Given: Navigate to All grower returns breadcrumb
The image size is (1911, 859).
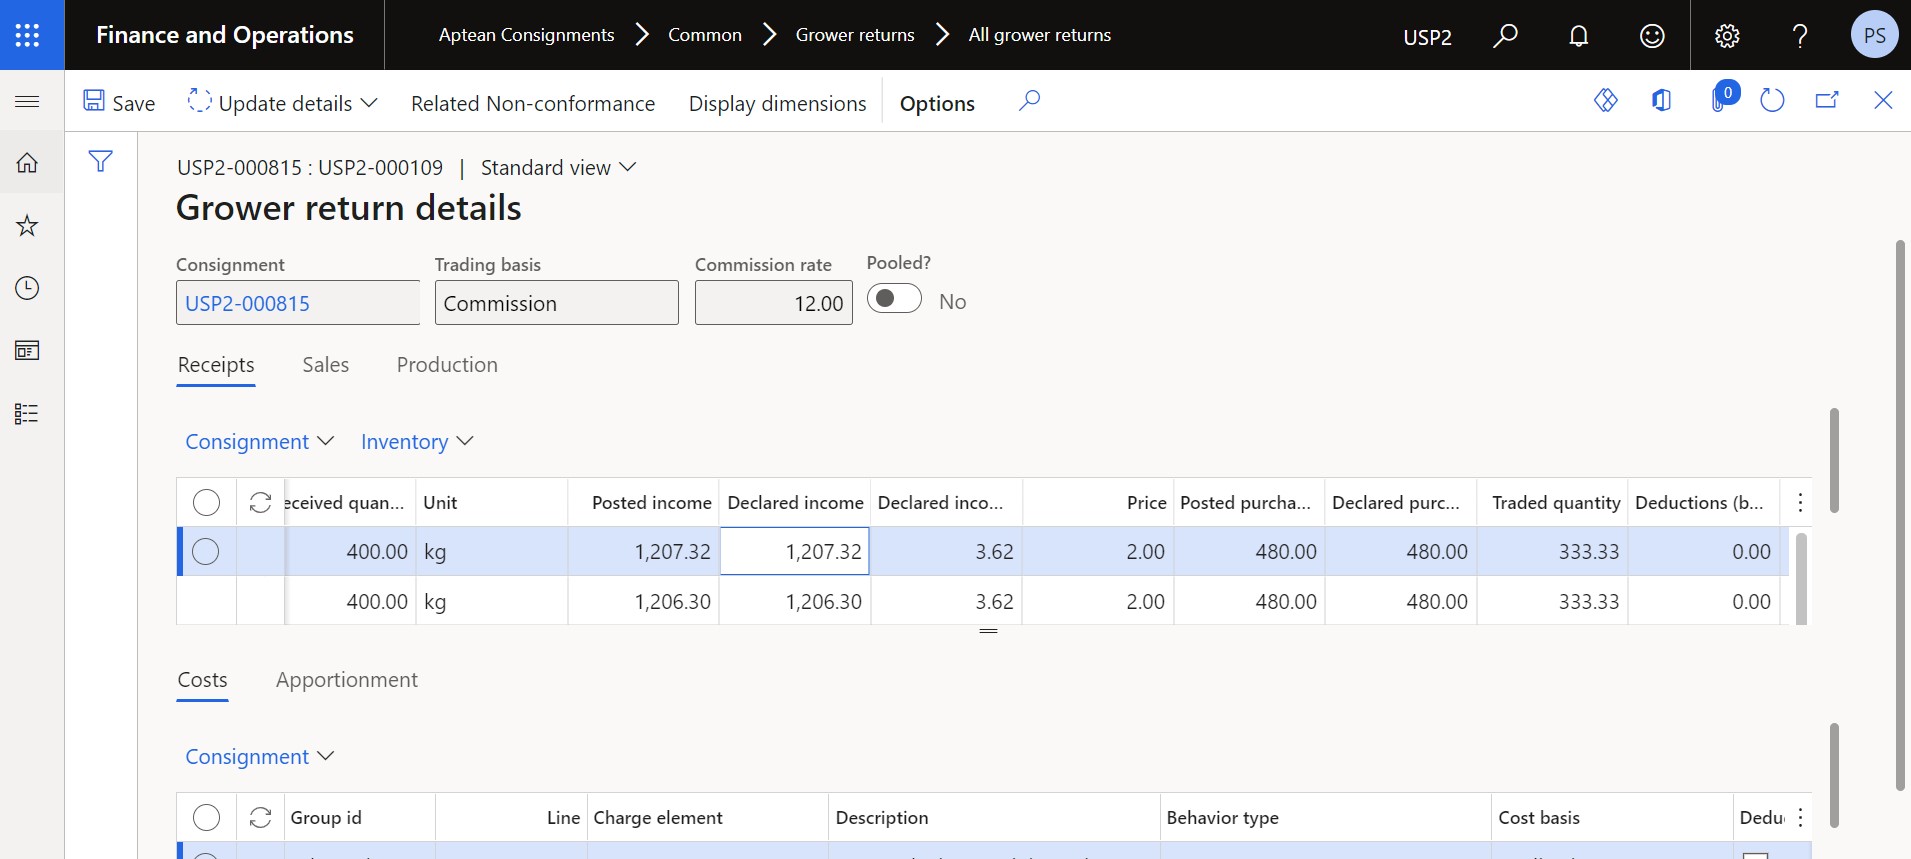Looking at the screenshot, I should [x=1040, y=35].
